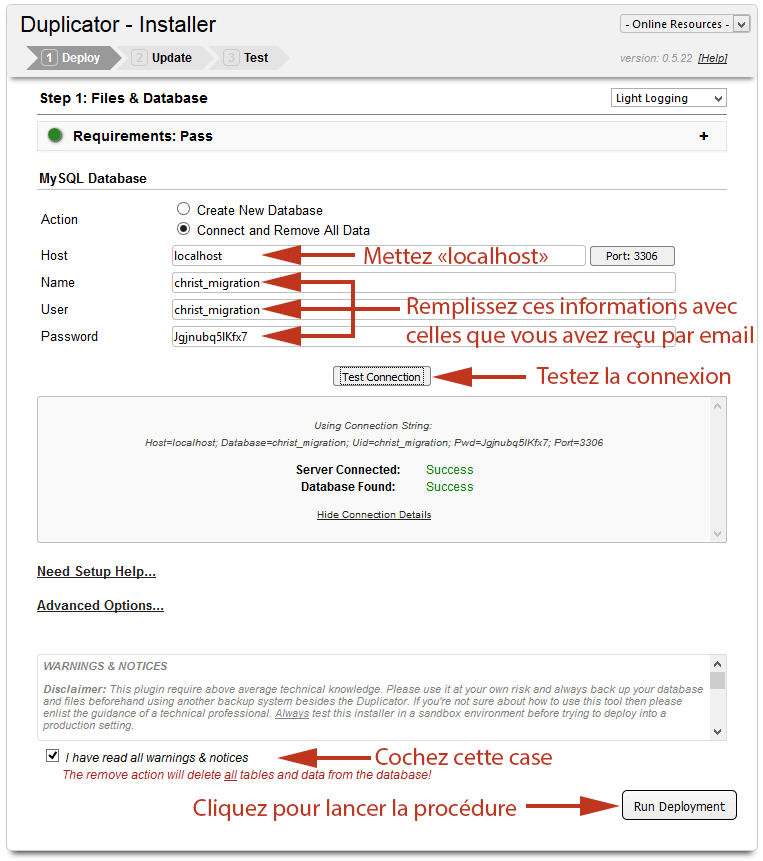Click Hide Connection Details link
The height and width of the screenshot is (861, 763).
374,515
